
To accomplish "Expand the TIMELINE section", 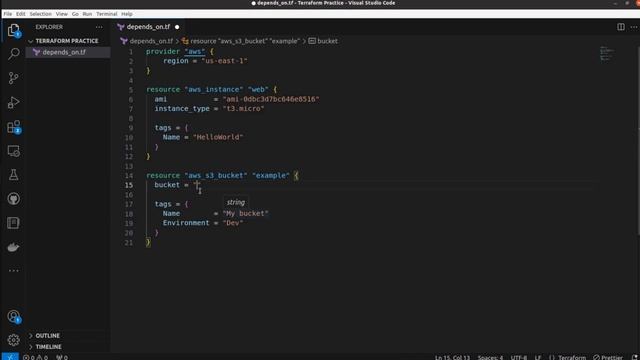I will 48,347.
